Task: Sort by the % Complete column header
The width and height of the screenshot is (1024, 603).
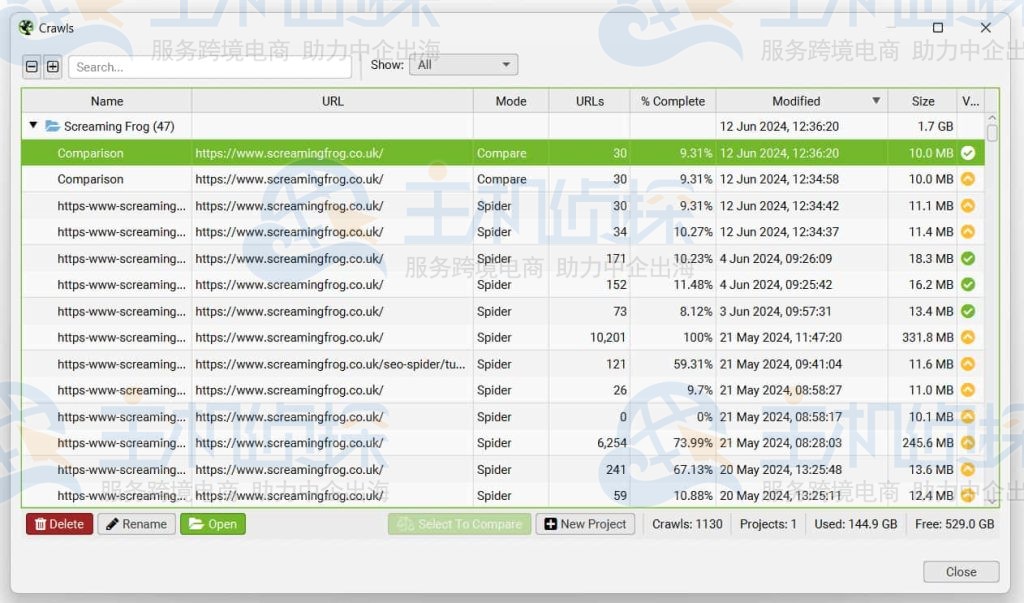Action: pos(672,101)
